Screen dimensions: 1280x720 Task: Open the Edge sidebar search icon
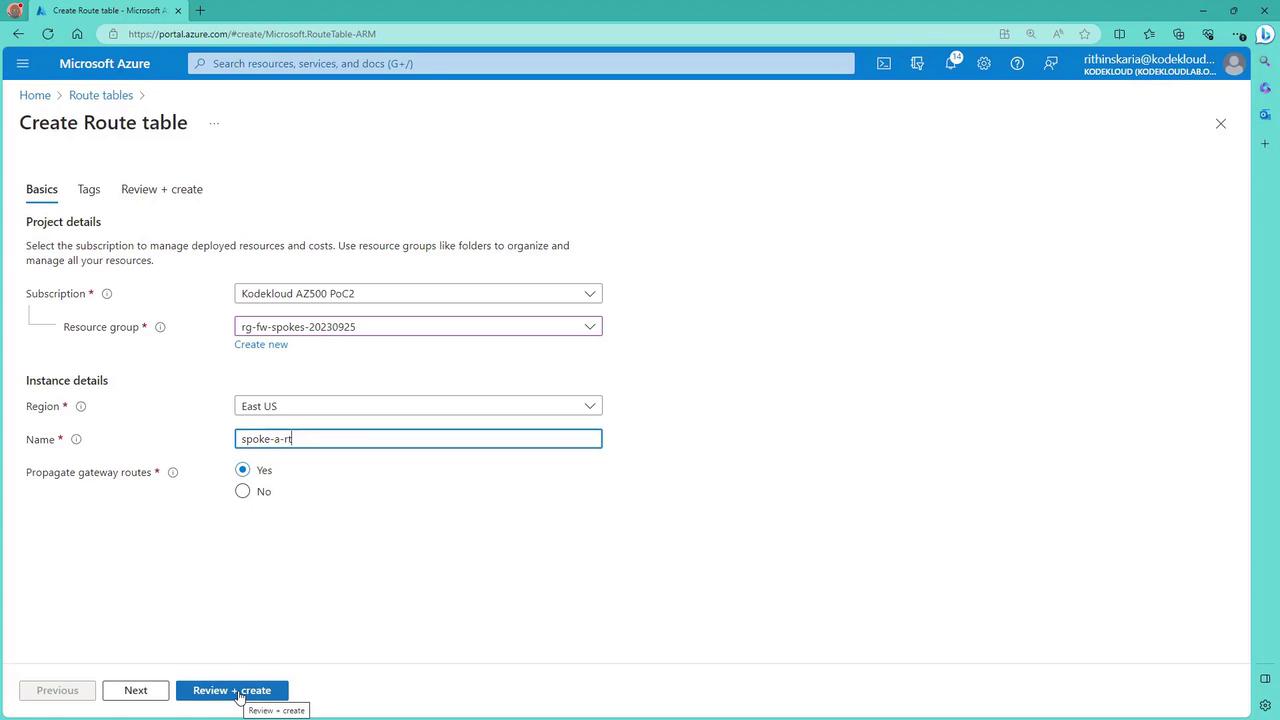tap(1265, 62)
